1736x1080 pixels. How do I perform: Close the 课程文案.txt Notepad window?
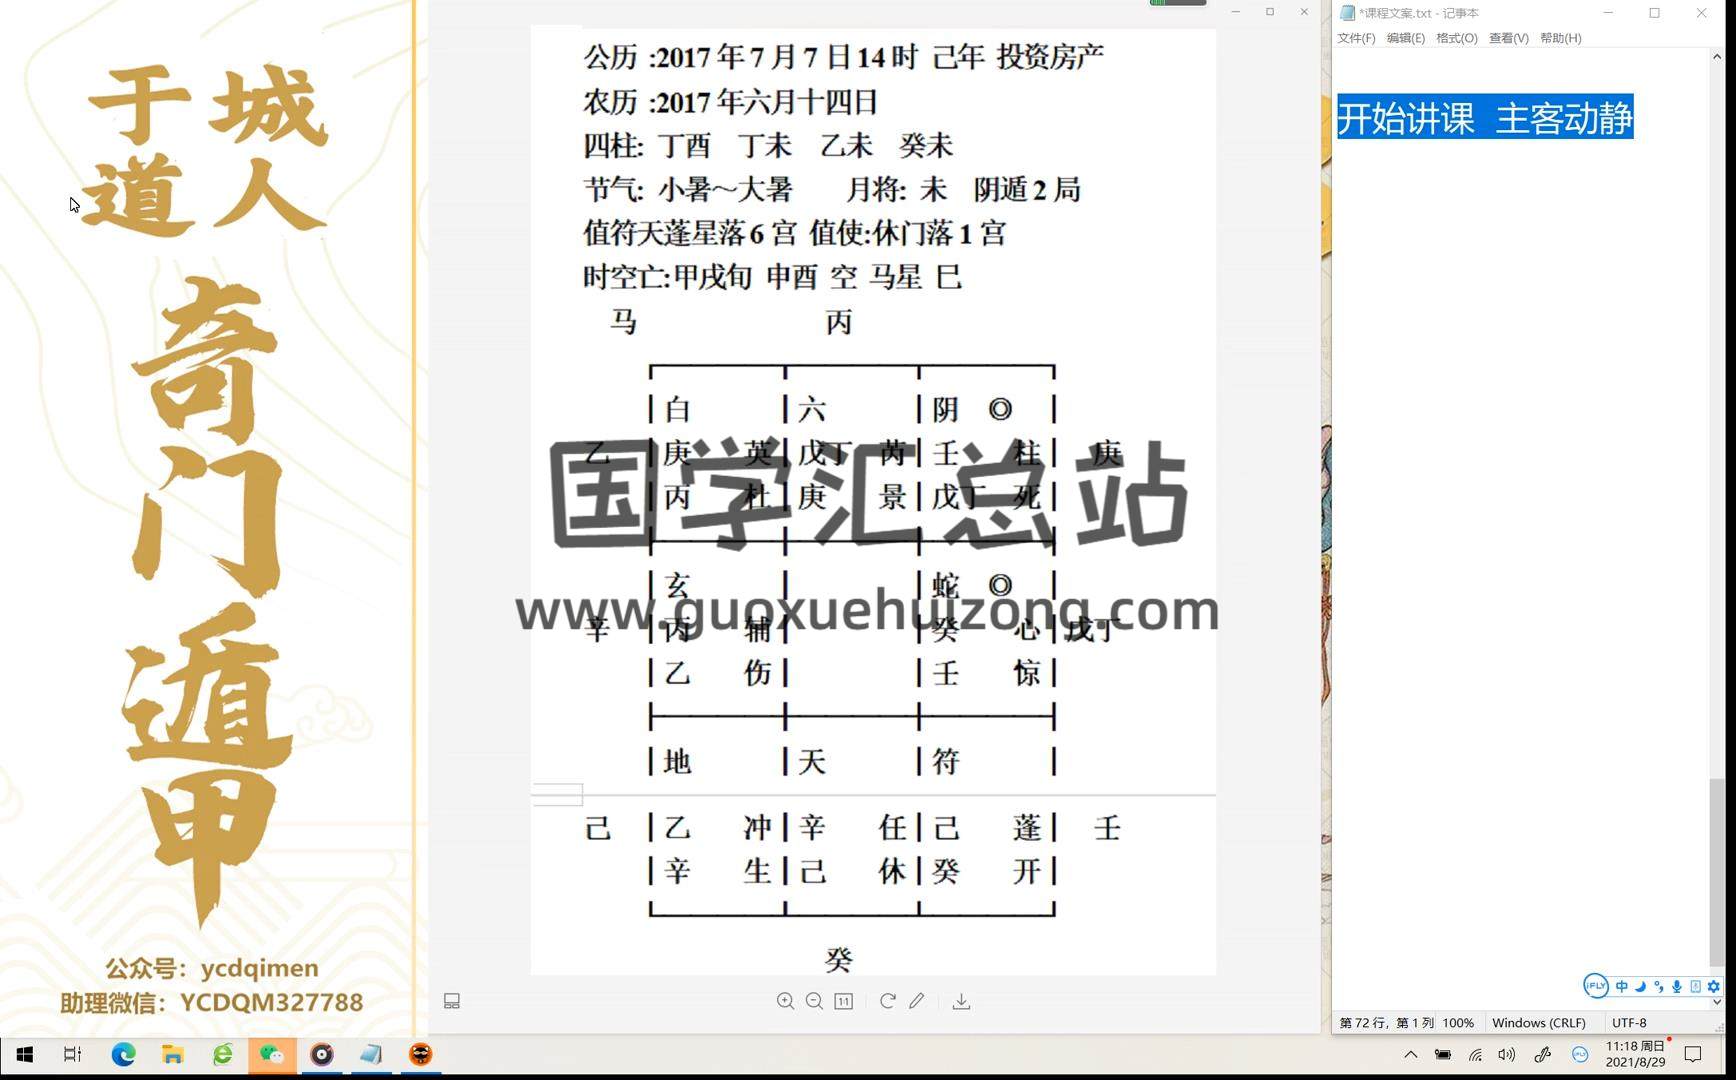point(1701,13)
